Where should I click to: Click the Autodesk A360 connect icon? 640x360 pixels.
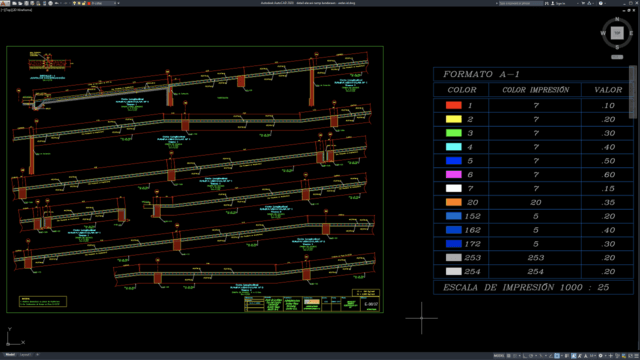(589, 3)
